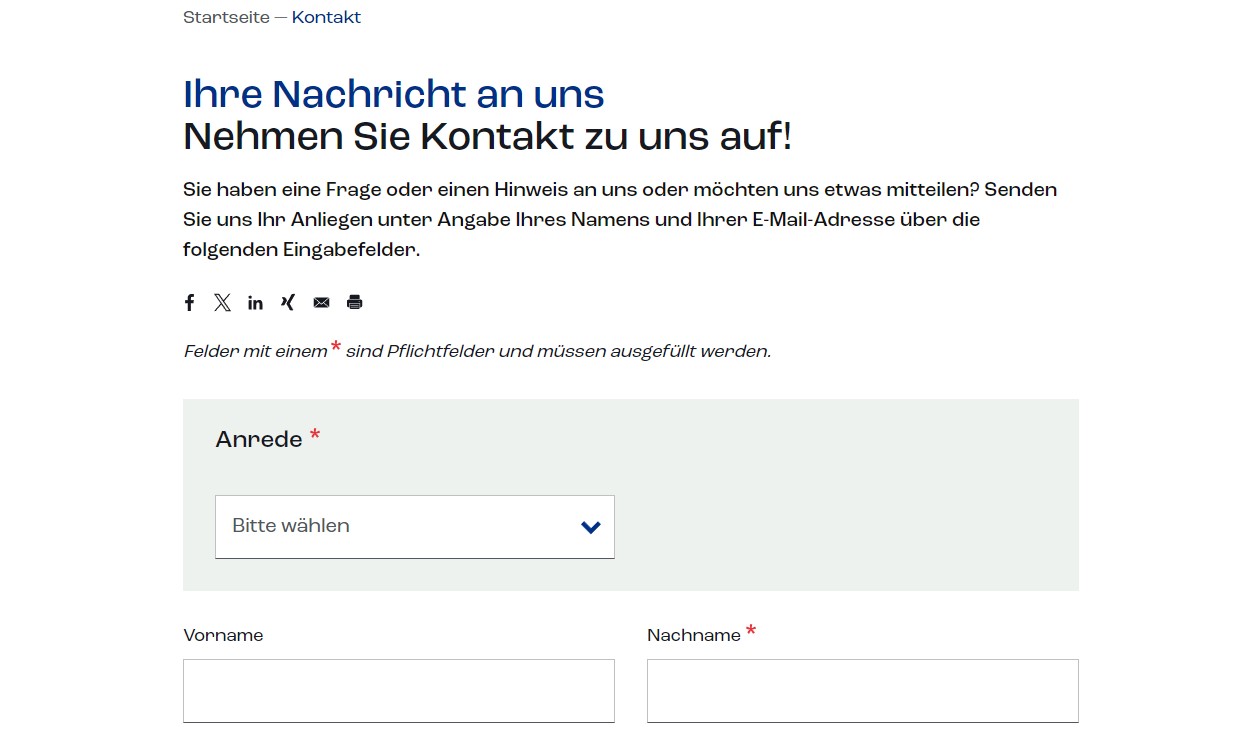Image resolution: width=1252 pixels, height=743 pixels.
Task: Focus the Vorname input field
Action: (x=398, y=690)
